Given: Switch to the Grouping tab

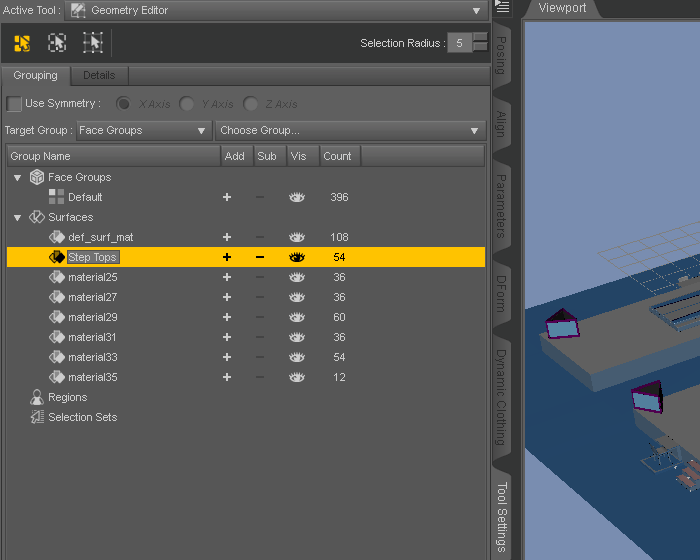Looking at the screenshot, I should (36, 75).
